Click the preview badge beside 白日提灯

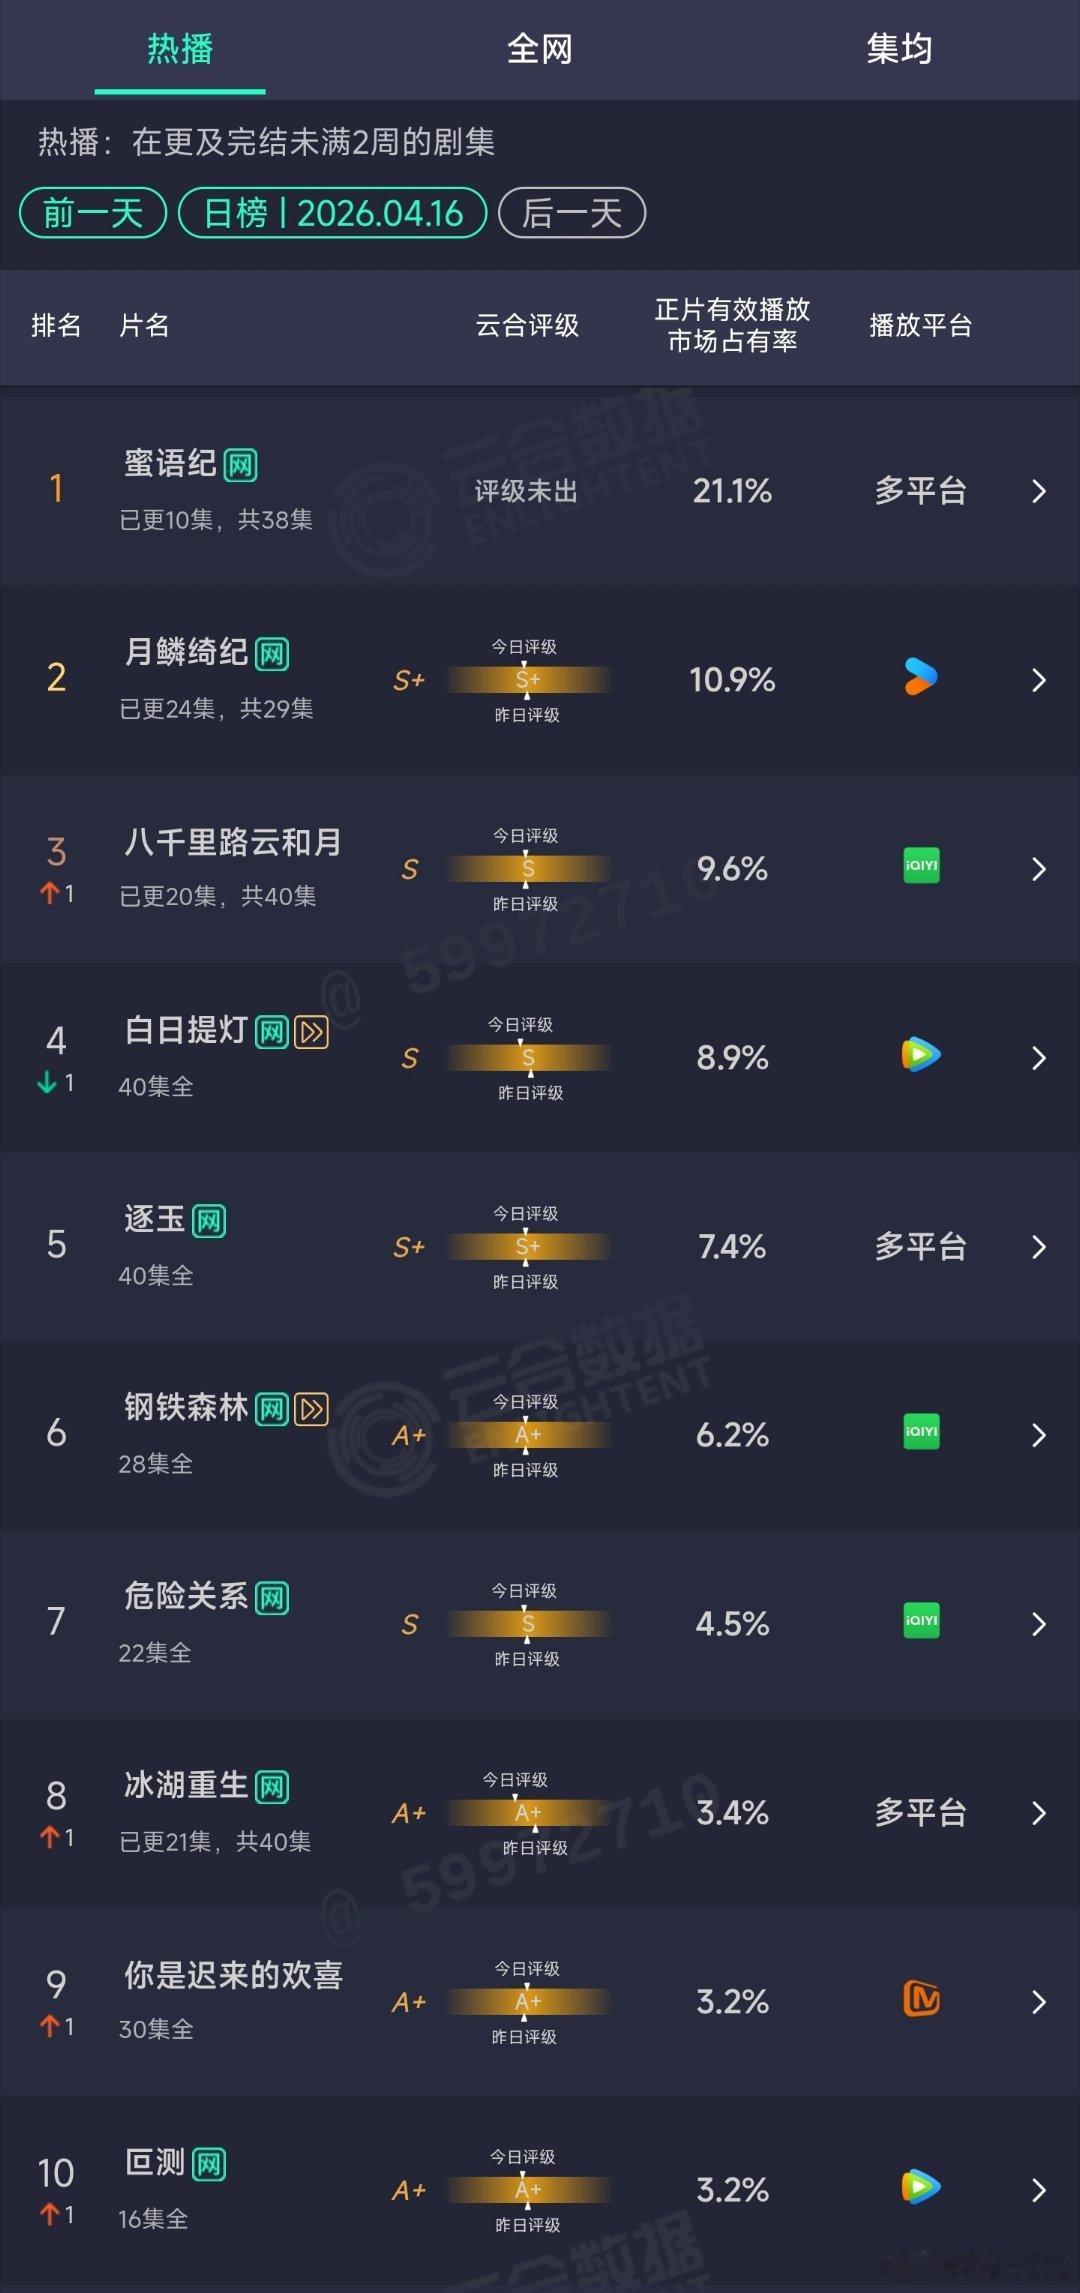(311, 1031)
